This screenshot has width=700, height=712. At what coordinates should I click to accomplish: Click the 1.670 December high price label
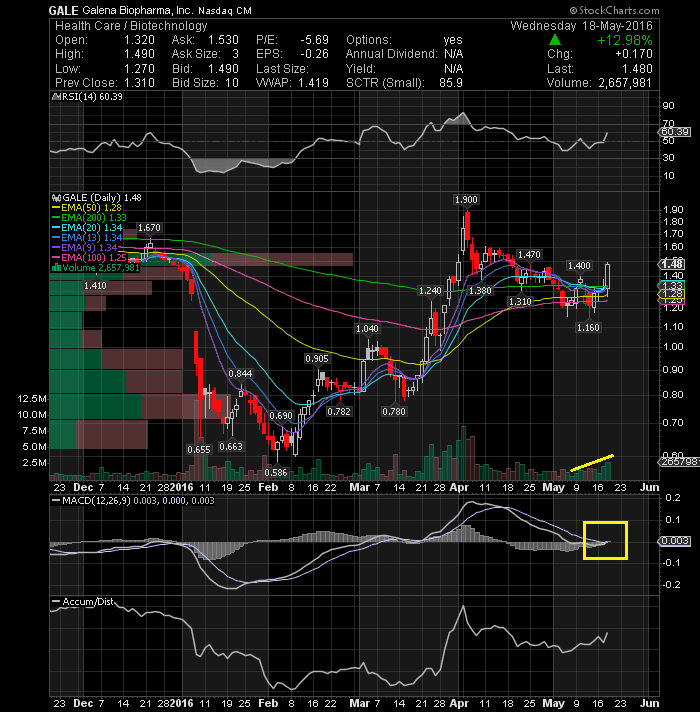tap(149, 227)
